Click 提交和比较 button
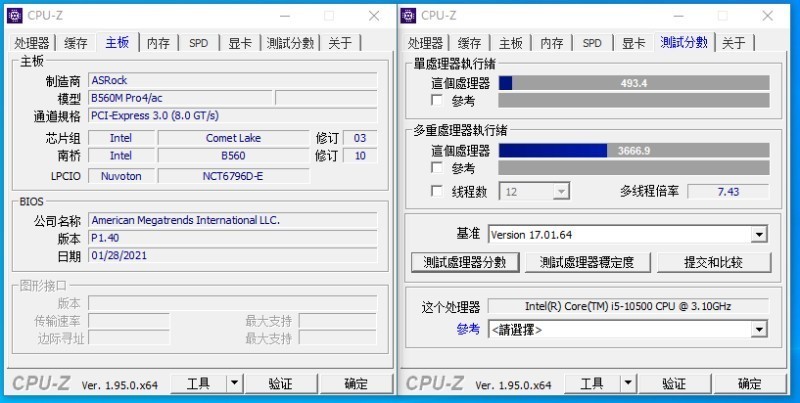 [x=713, y=262]
